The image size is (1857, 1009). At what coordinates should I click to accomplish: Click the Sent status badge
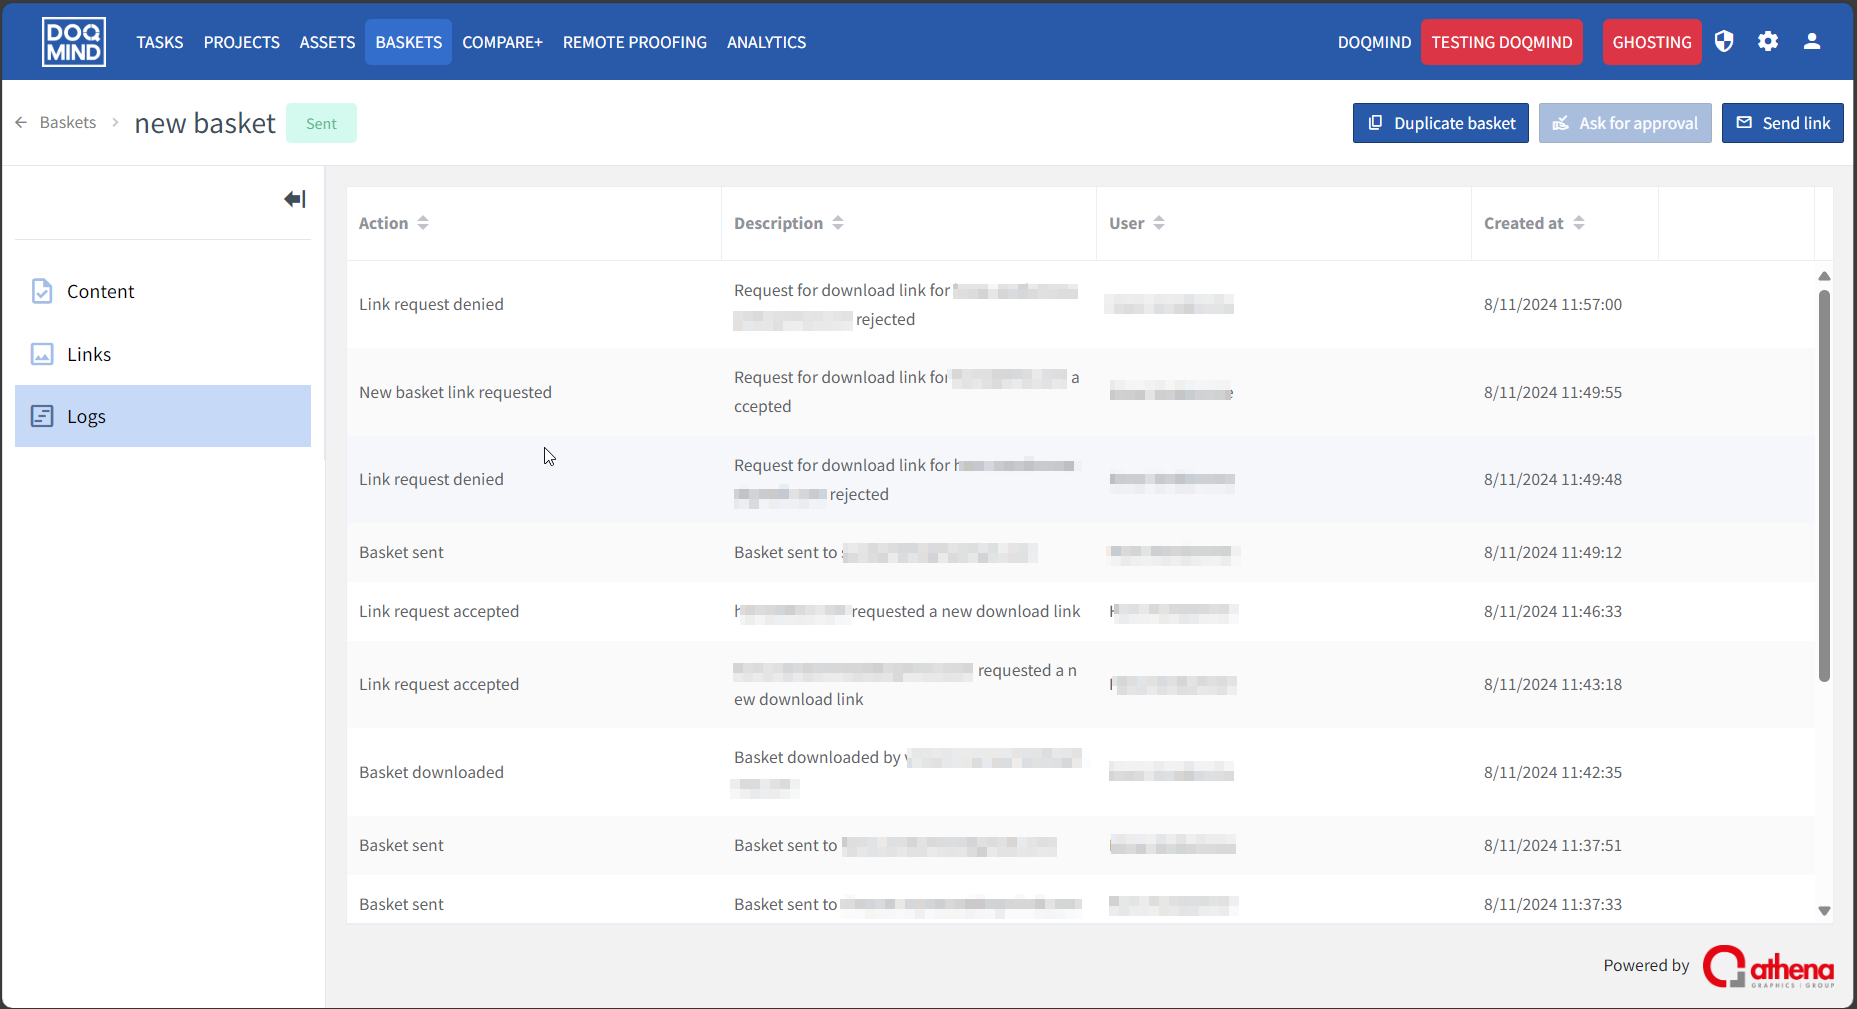(321, 123)
